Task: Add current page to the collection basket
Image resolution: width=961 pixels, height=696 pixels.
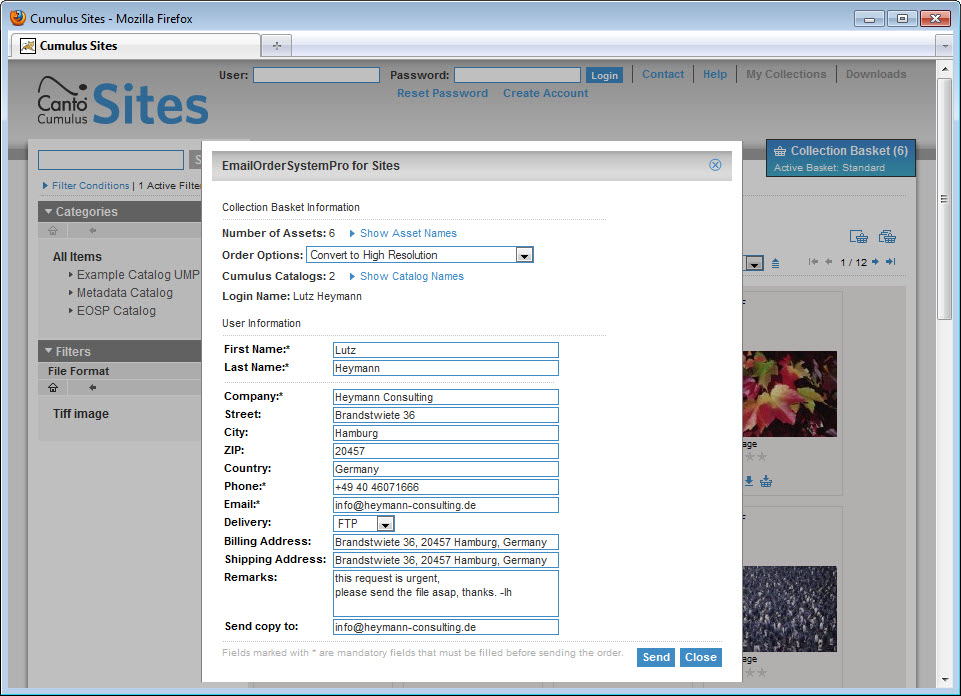Action: coord(859,236)
